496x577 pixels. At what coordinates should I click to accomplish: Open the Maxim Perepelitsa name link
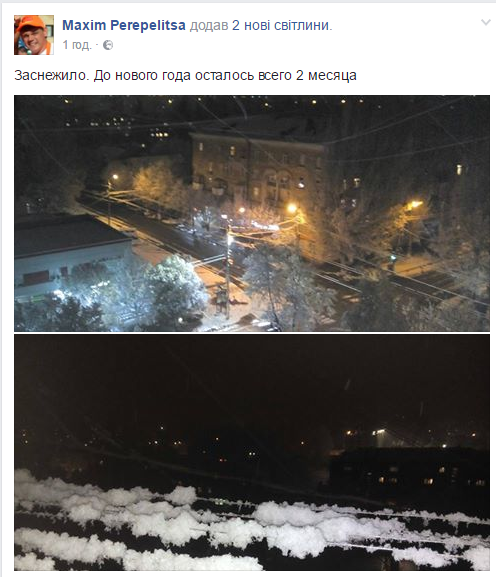point(124,25)
